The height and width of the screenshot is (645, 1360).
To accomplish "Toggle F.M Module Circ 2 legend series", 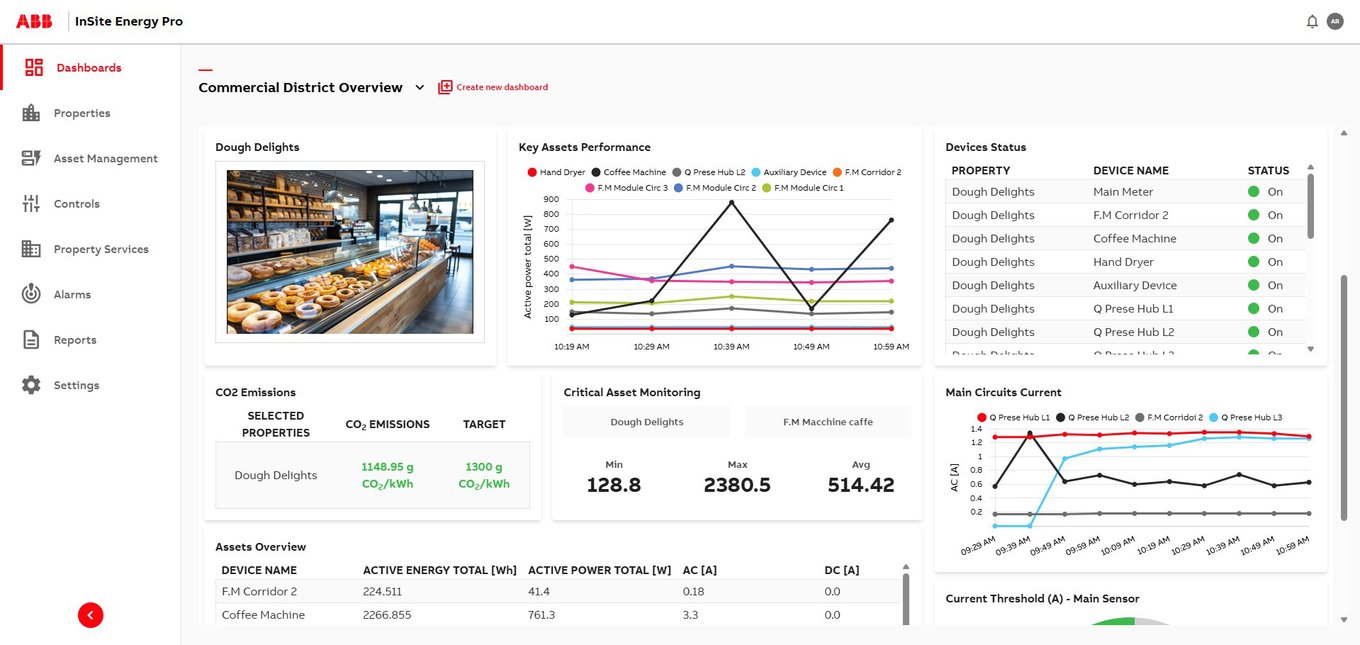I will coord(714,188).
